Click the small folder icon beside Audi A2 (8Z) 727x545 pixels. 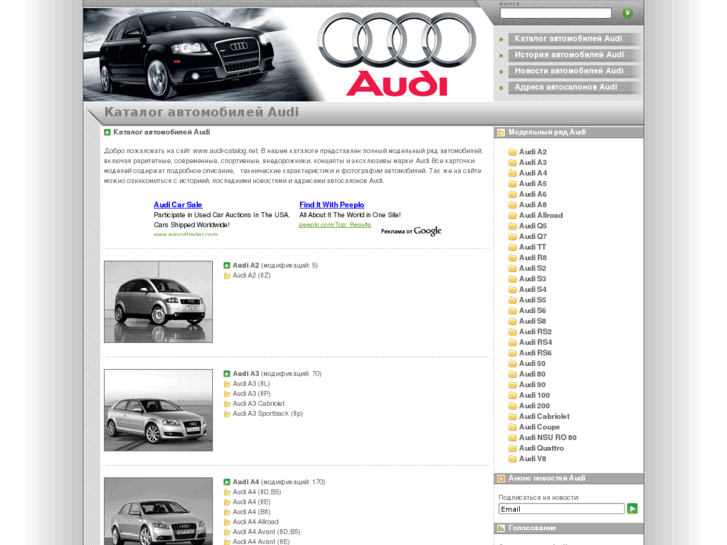point(227,276)
